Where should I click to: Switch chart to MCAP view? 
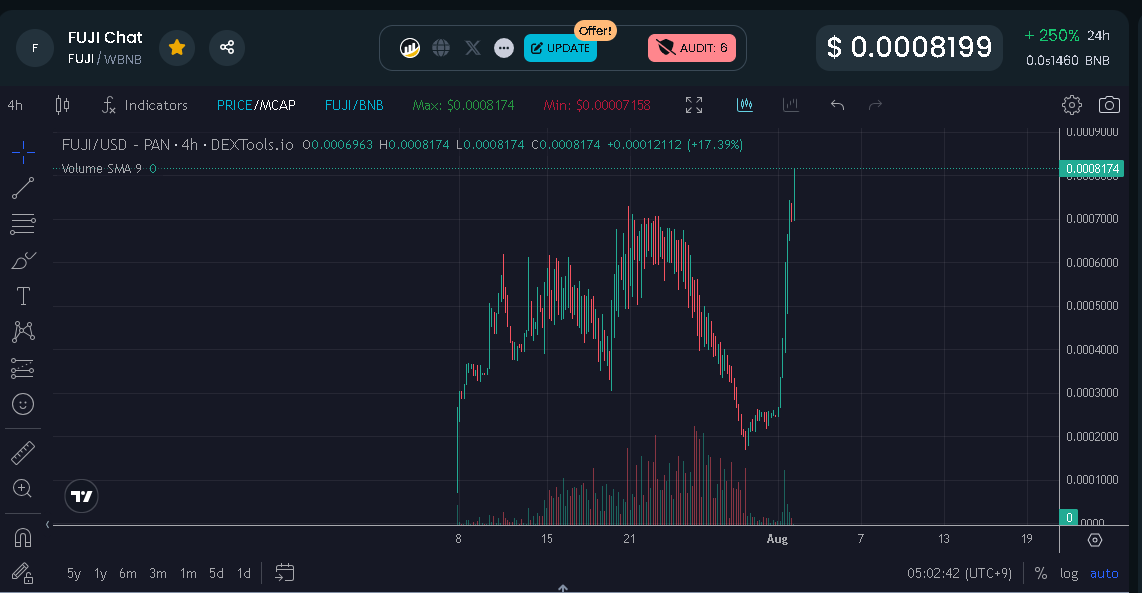(x=277, y=106)
